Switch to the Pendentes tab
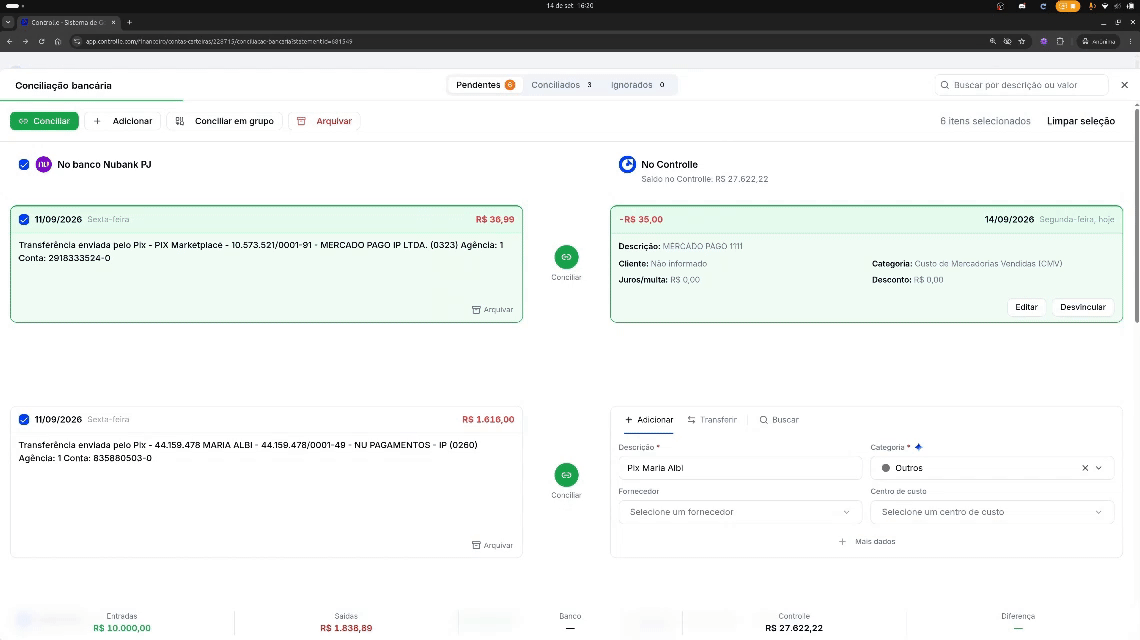The height and width of the screenshot is (640, 1140). point(485,85)
